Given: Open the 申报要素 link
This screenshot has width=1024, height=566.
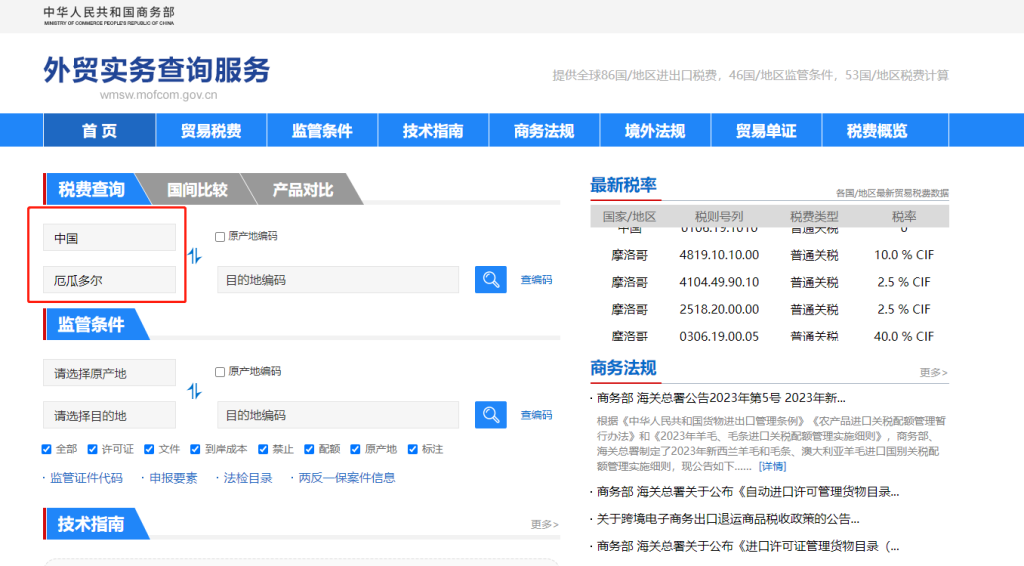Looking at the screenshot, I should coord(173,478).
